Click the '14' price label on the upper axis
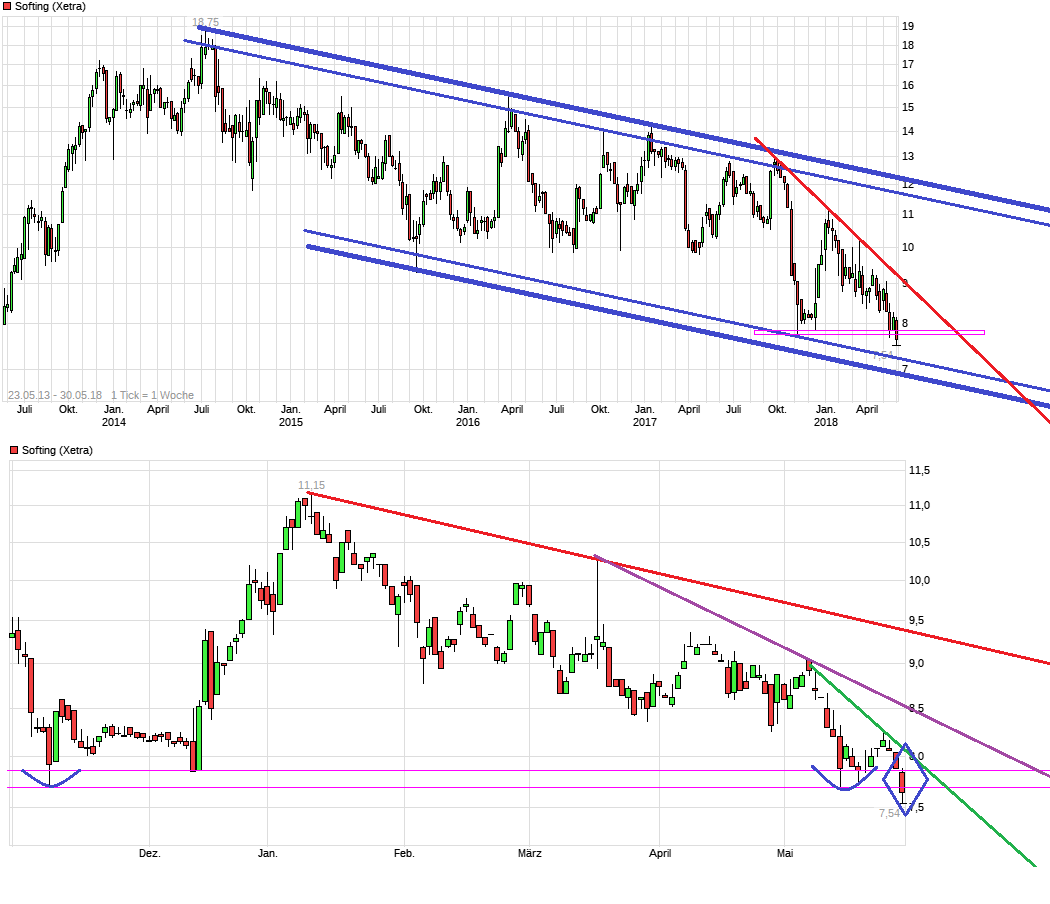The image size is (1050, 904). [908, 131]
